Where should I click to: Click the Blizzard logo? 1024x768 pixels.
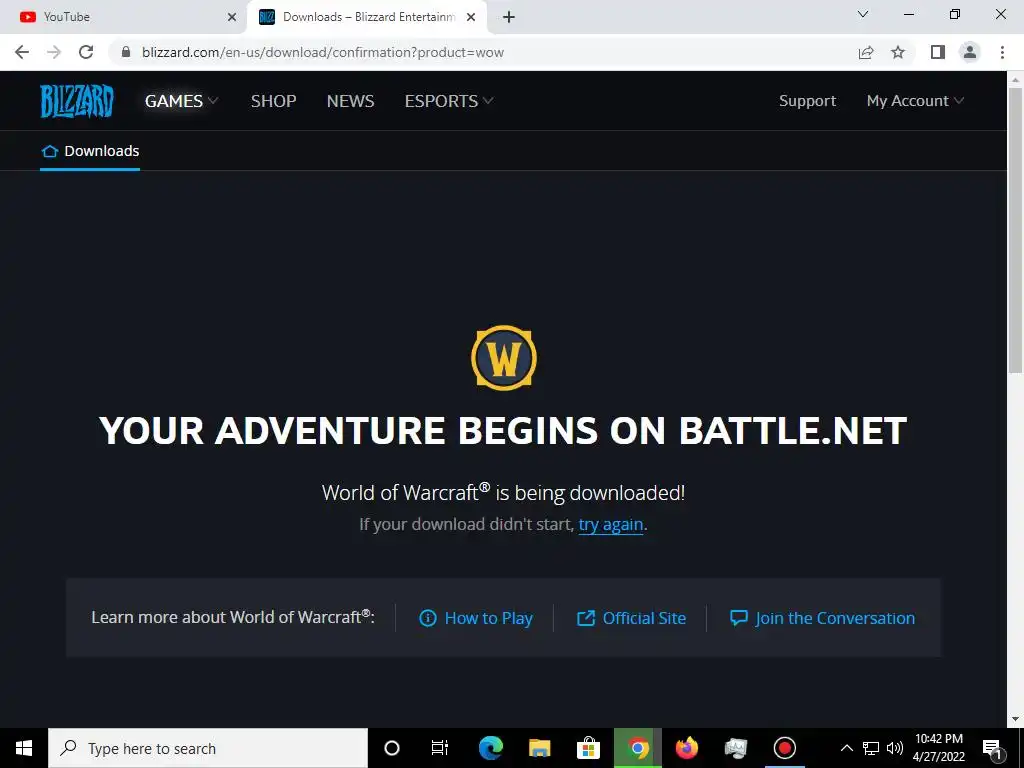[77, 101]
